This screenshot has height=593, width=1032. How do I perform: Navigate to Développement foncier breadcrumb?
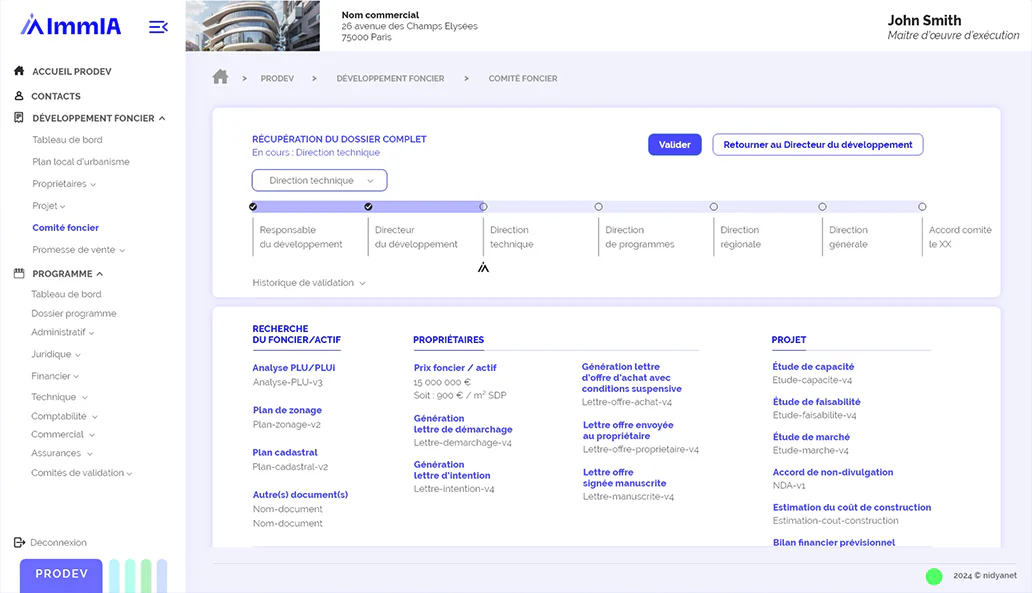[390, 78]
